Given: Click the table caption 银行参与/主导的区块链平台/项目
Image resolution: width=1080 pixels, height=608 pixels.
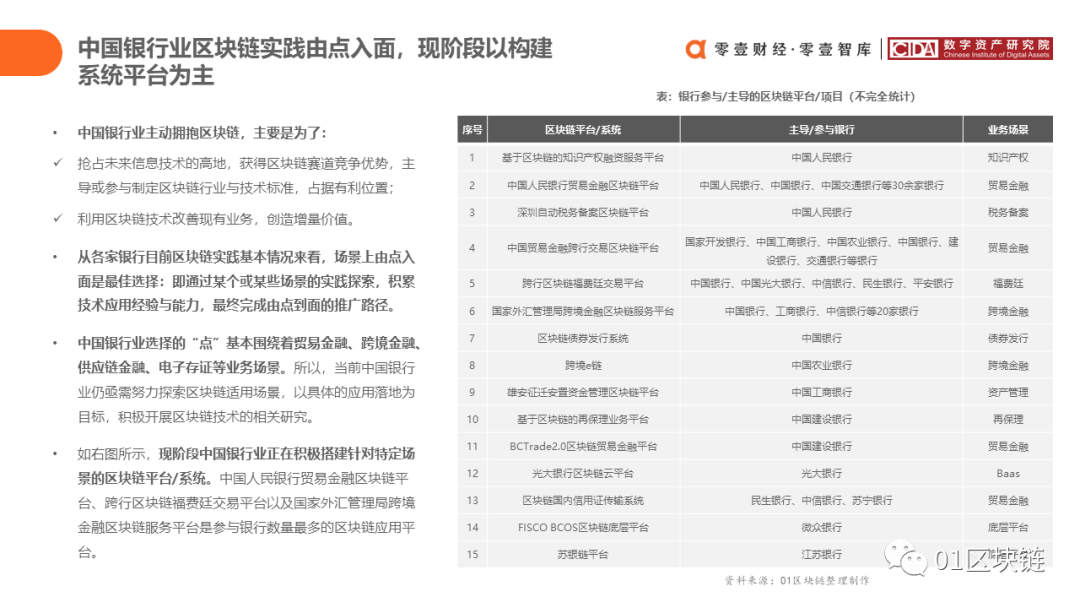Looking at the screenshot, I should coord(785,97).
